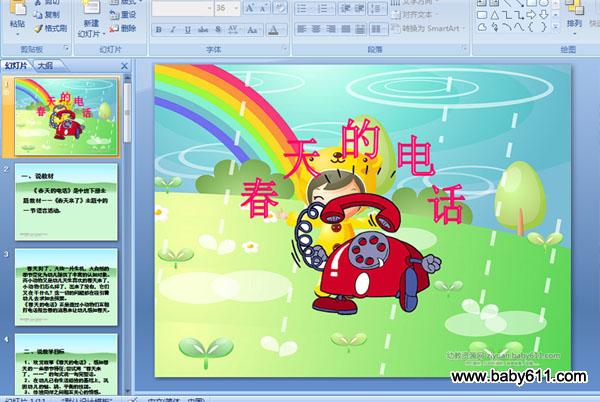This screenshot has height=402, width=600.
Task: Select slide 3 thumbnail
Action: tap(66, 287)
